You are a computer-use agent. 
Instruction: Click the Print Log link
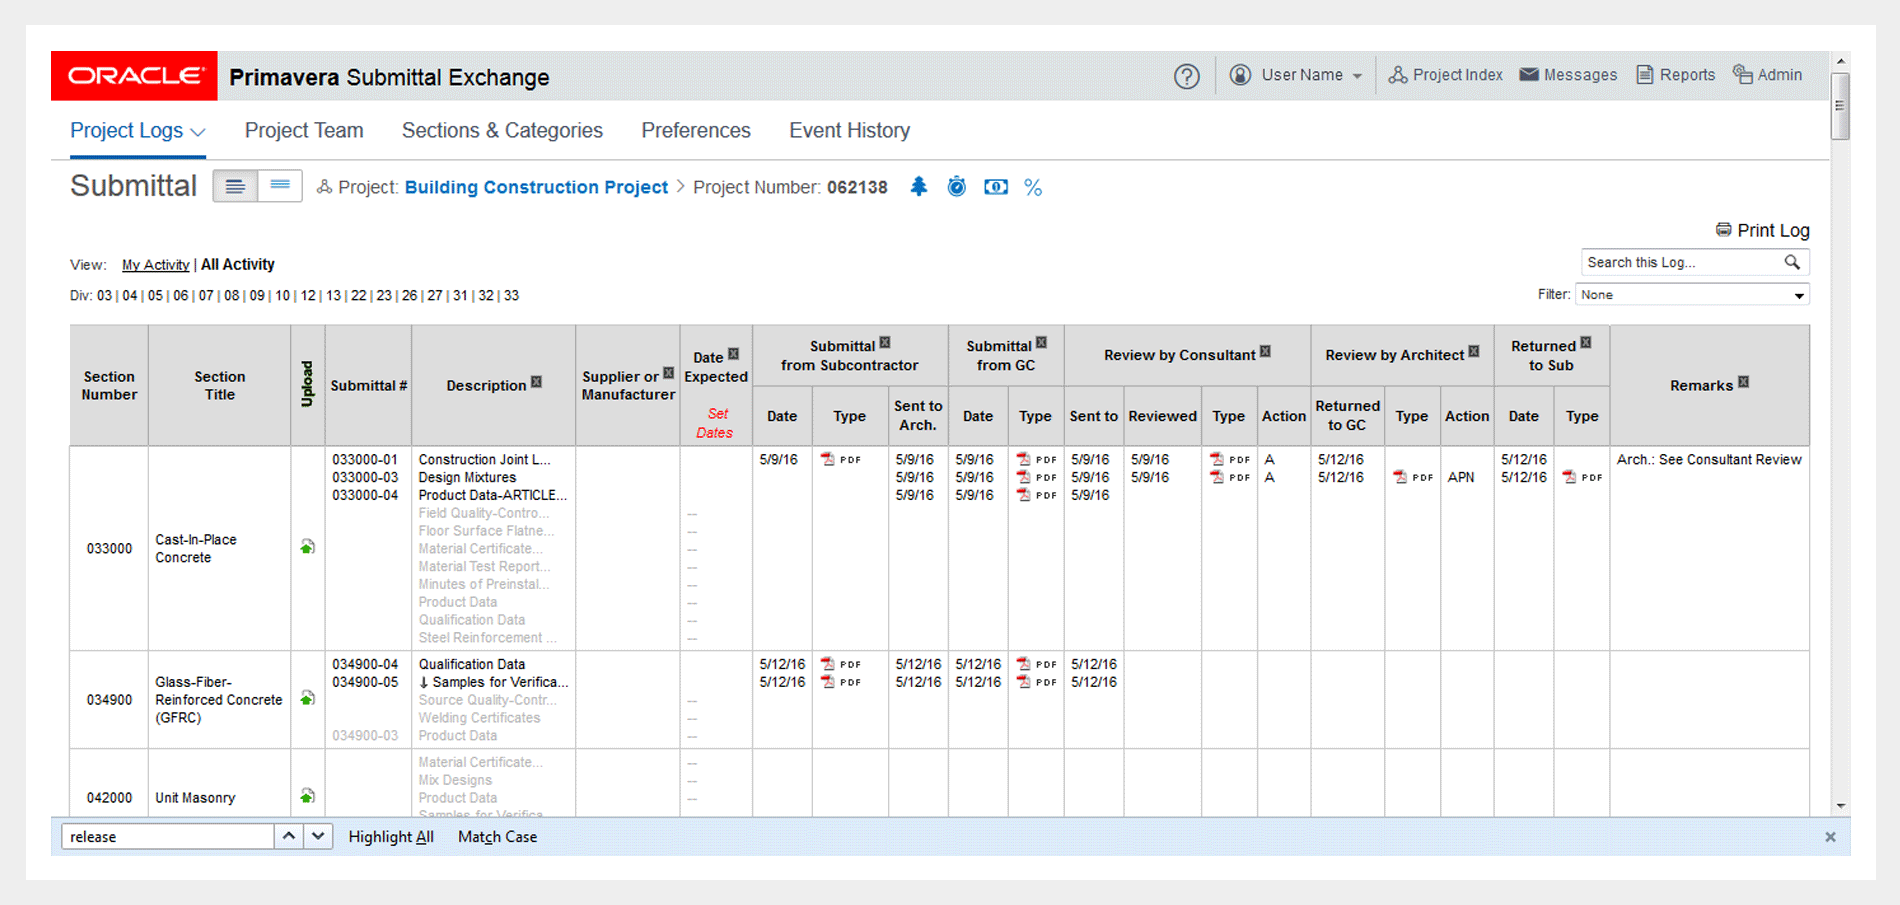1771,230
